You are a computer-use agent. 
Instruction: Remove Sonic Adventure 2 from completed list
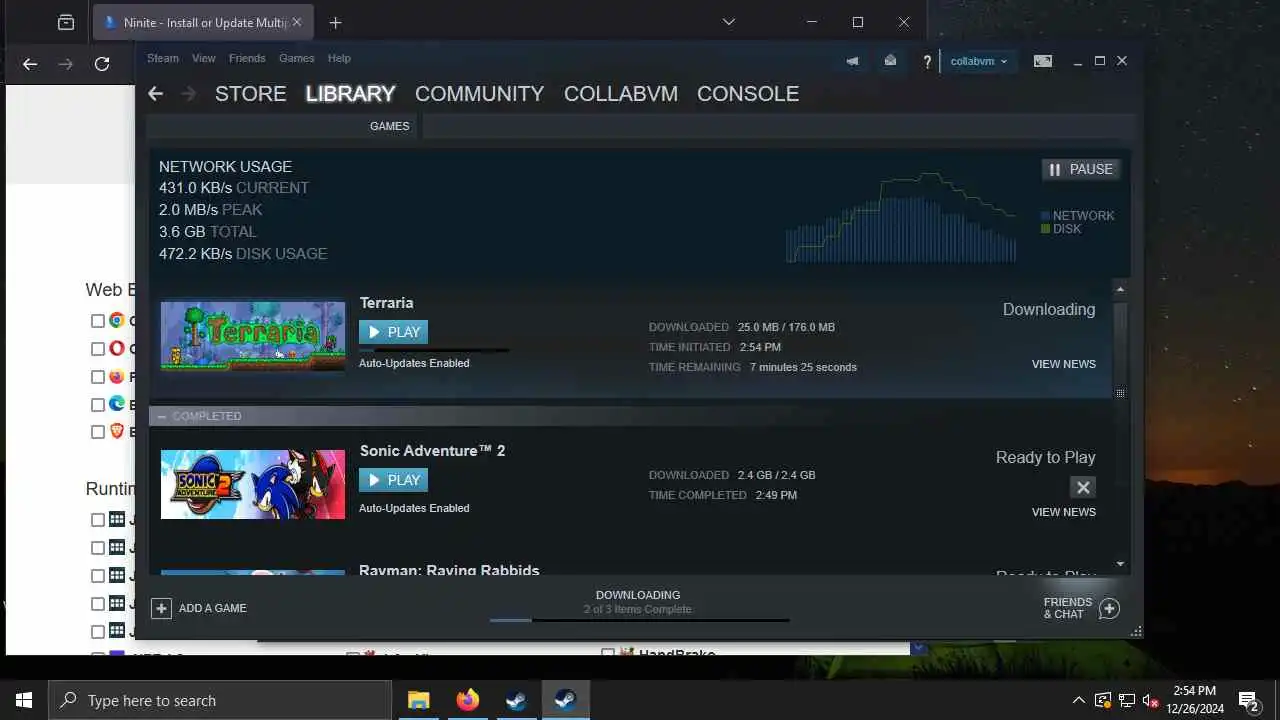(1083, 487)
